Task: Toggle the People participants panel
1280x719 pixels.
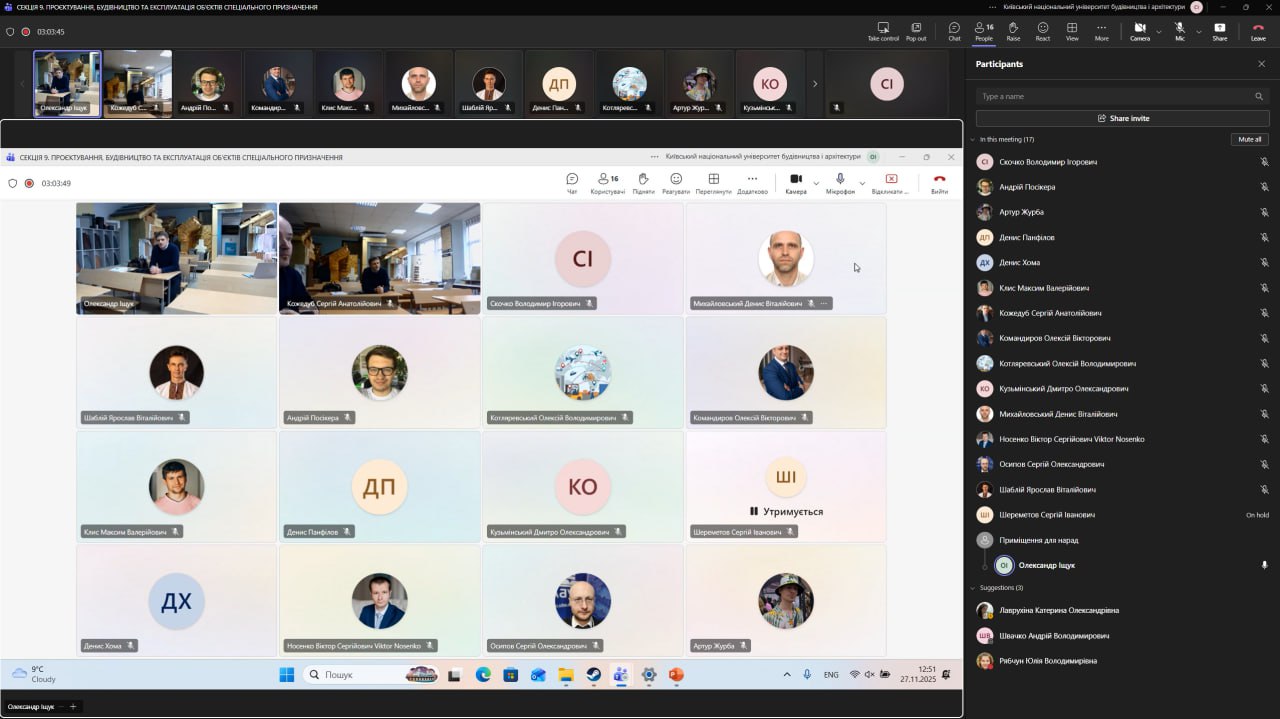Action: 984,31
